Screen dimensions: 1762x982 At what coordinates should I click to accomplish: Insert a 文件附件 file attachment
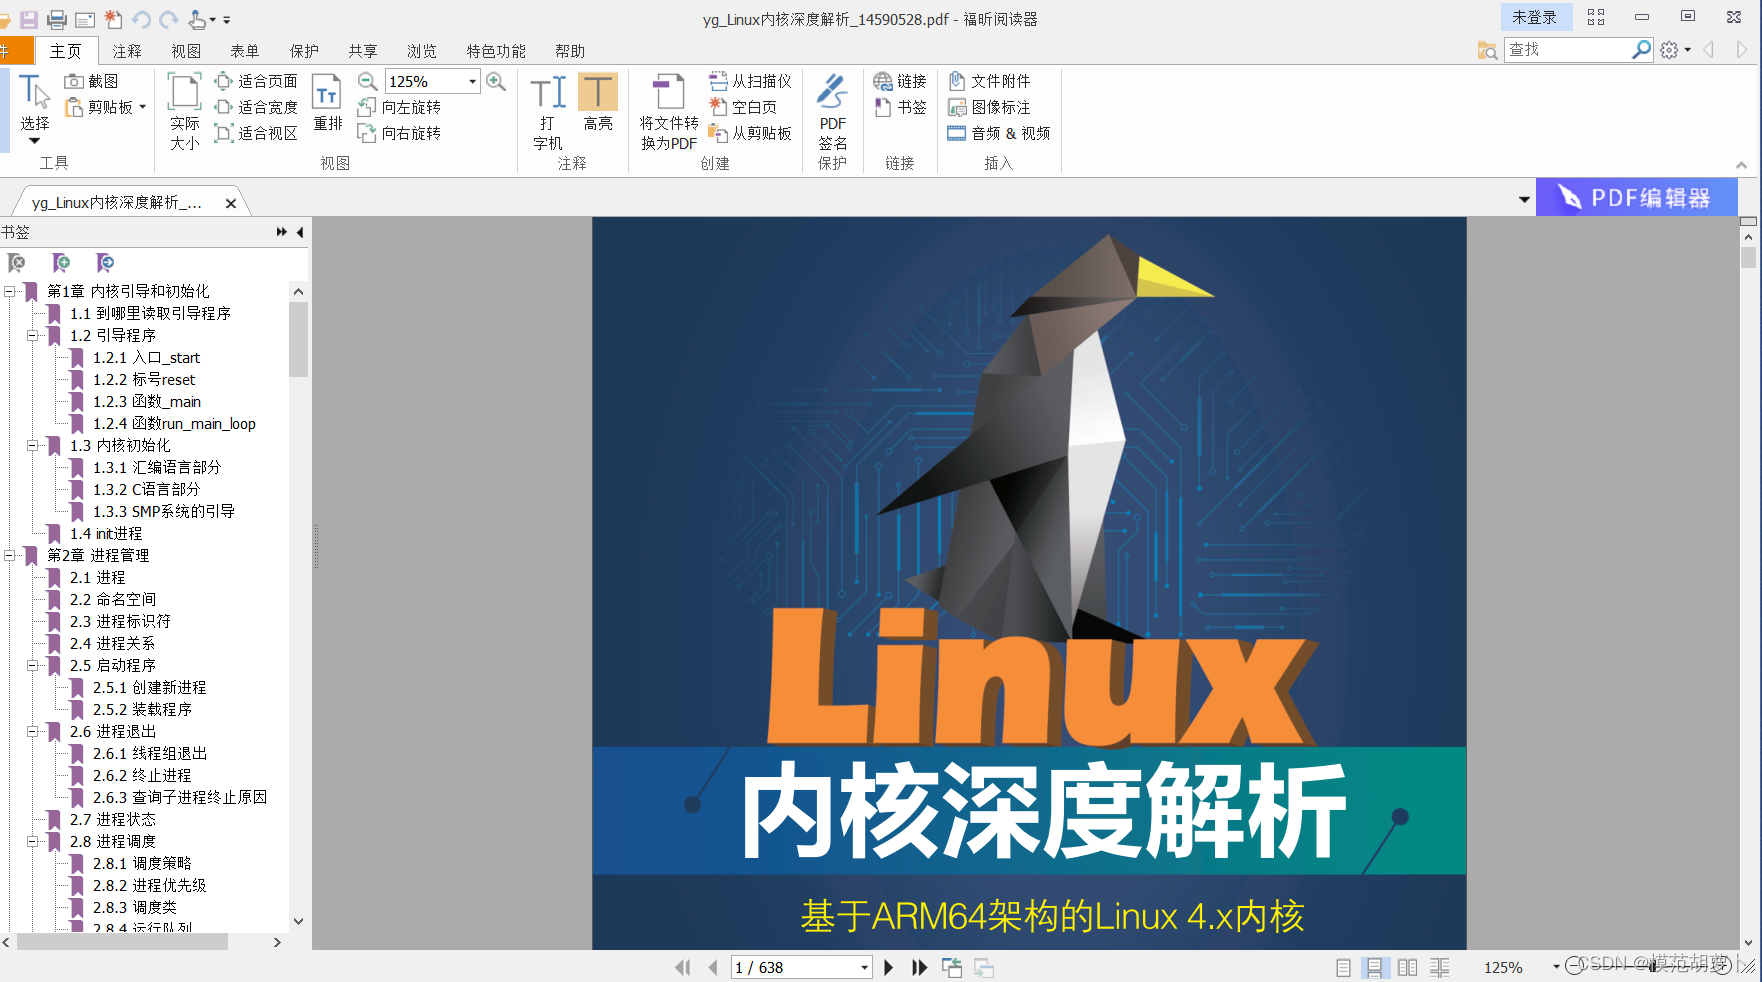click(989, 81)
